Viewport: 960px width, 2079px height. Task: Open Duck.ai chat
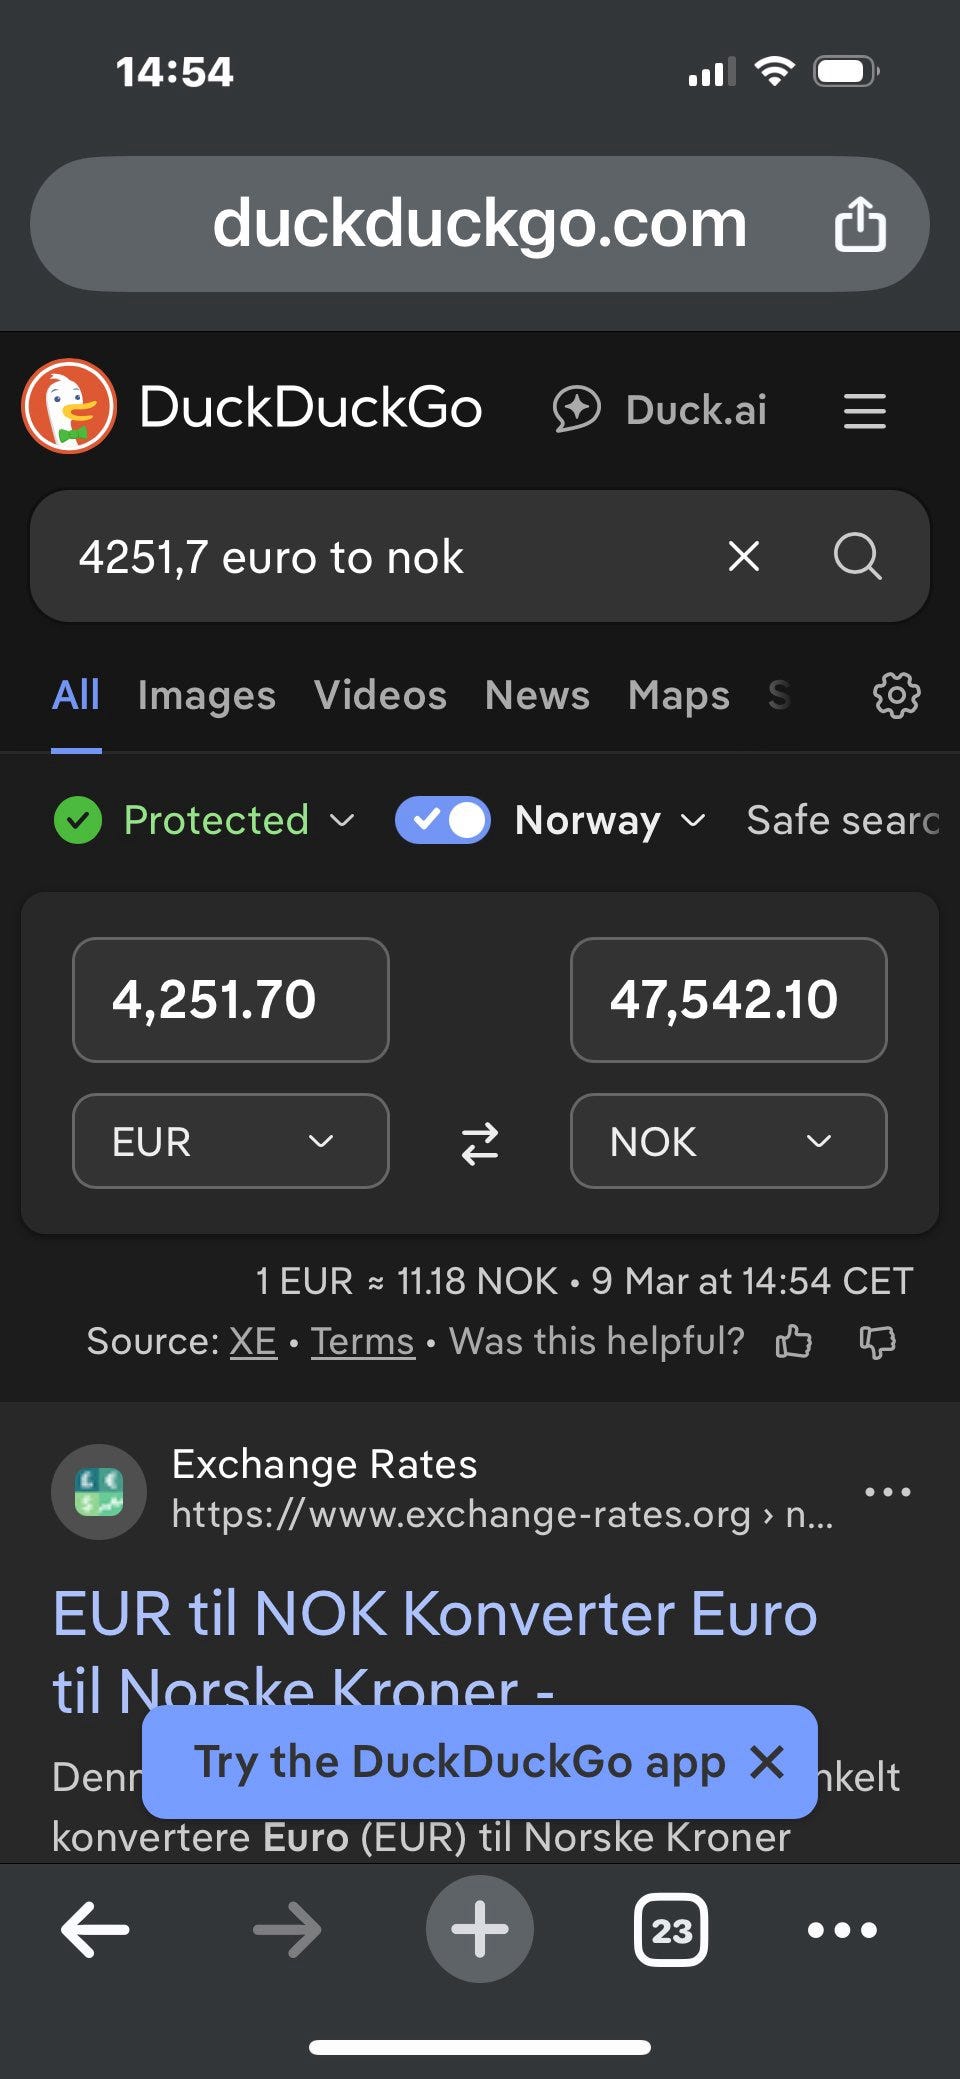660,410
